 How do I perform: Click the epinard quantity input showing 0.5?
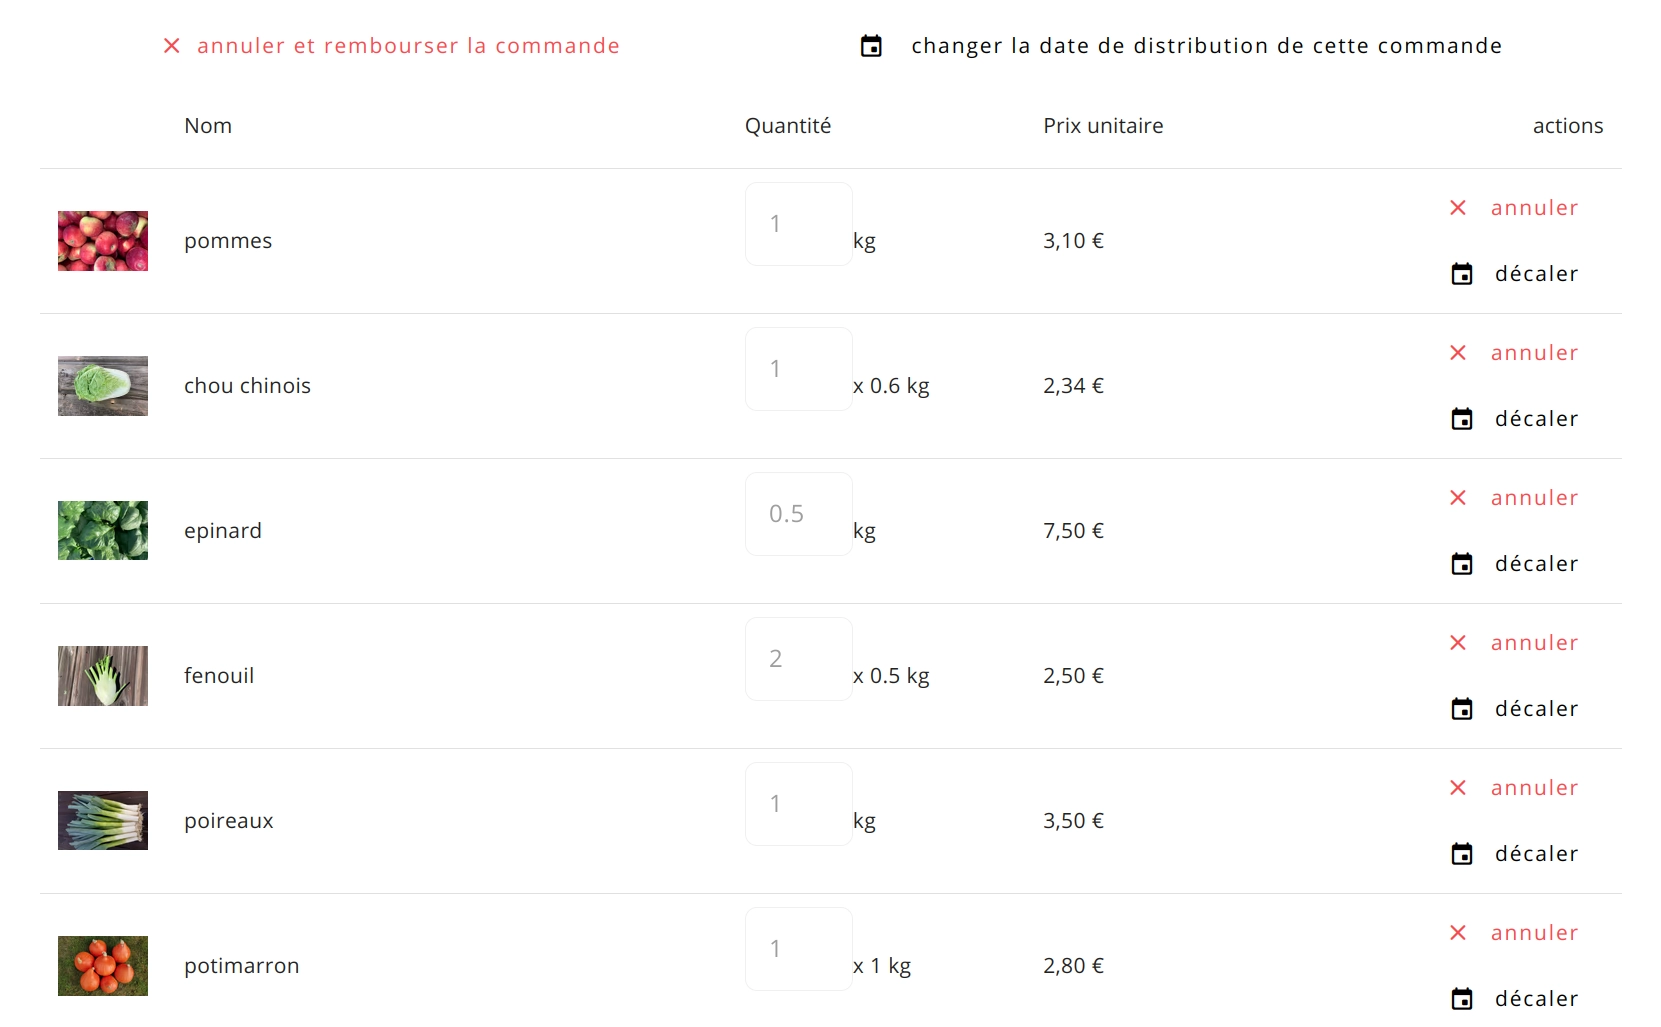click(798, 514)
